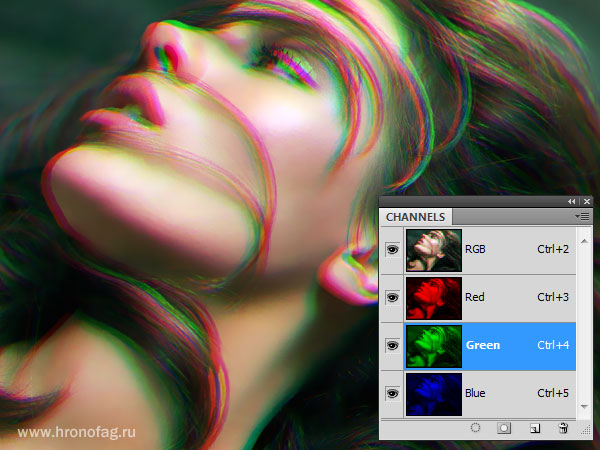Load channel as selection icon
The height and width of the screenshot is (450, 600).
475,427
